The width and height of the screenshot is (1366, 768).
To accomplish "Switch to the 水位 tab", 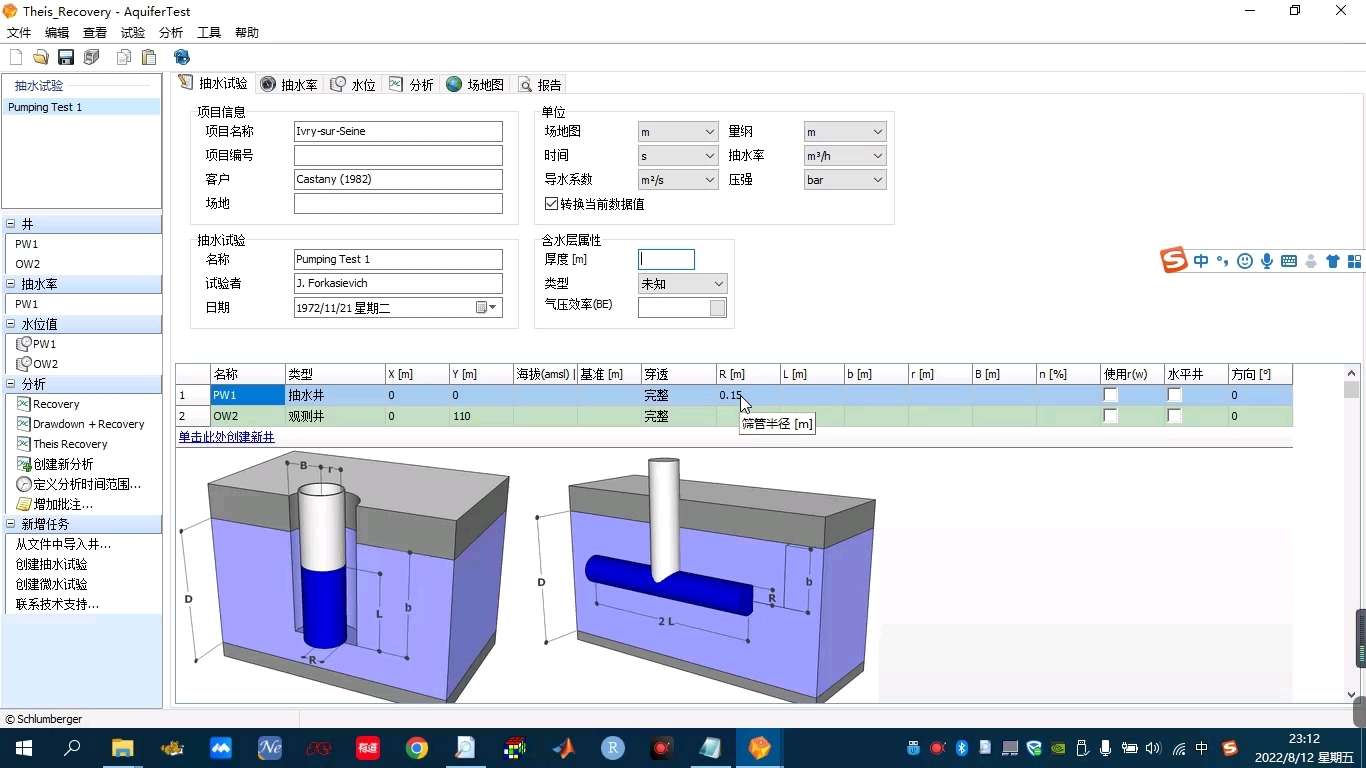I will click(x=353, y=85).
